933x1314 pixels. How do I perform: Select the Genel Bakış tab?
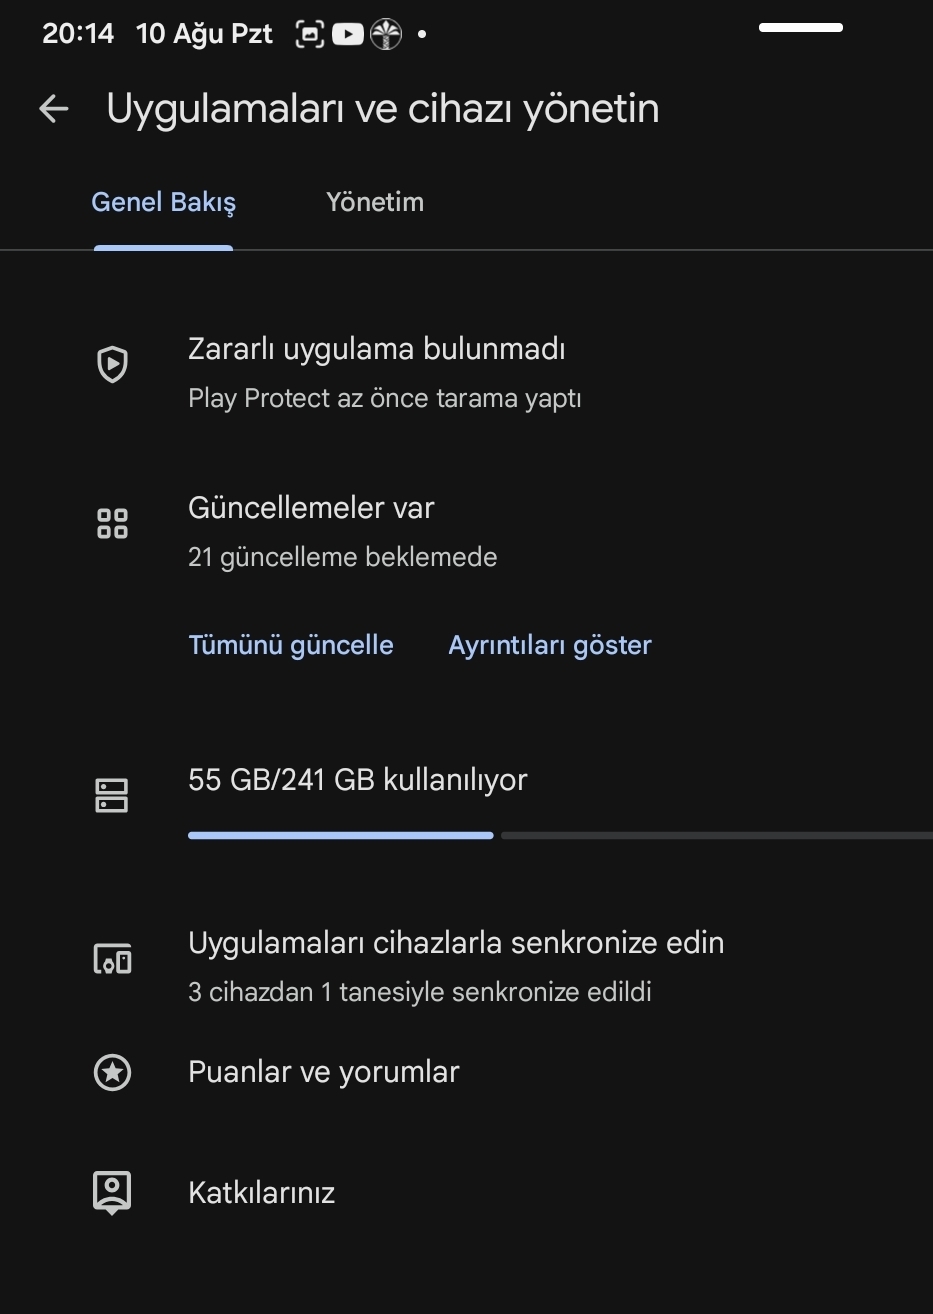pos(164,202)
